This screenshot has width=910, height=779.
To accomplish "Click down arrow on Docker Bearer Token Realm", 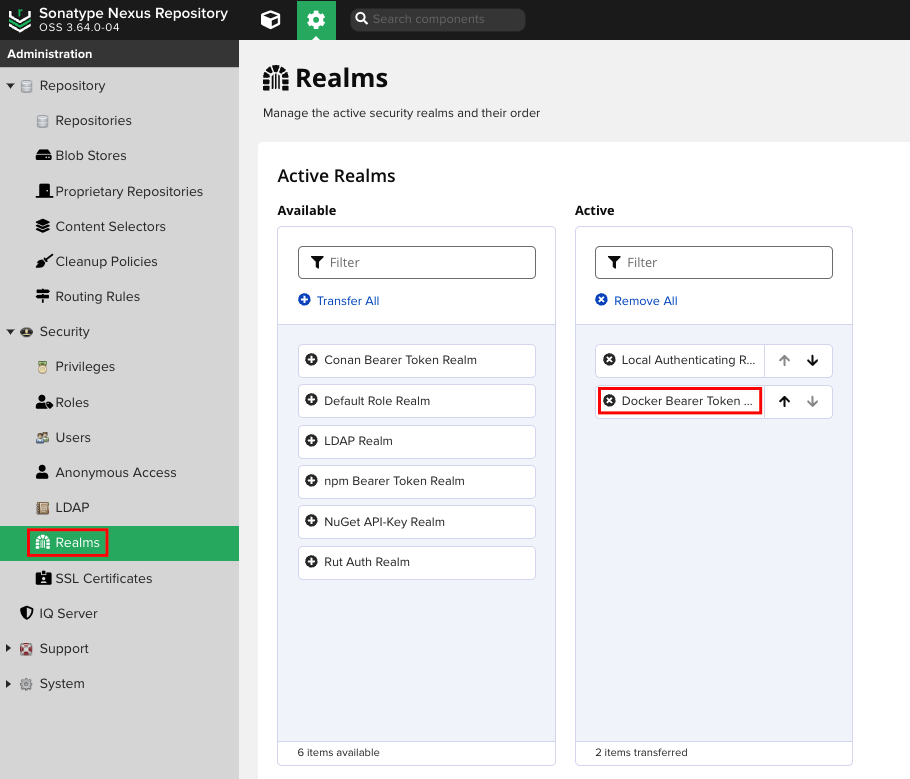I will click(x=812, y=401).
